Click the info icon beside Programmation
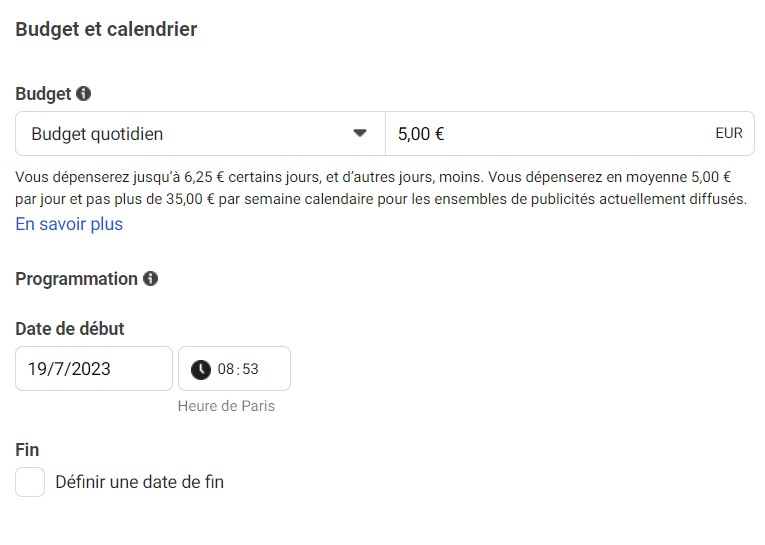The width and height of the screenshot is (765, 545). [x=150, y=279]
